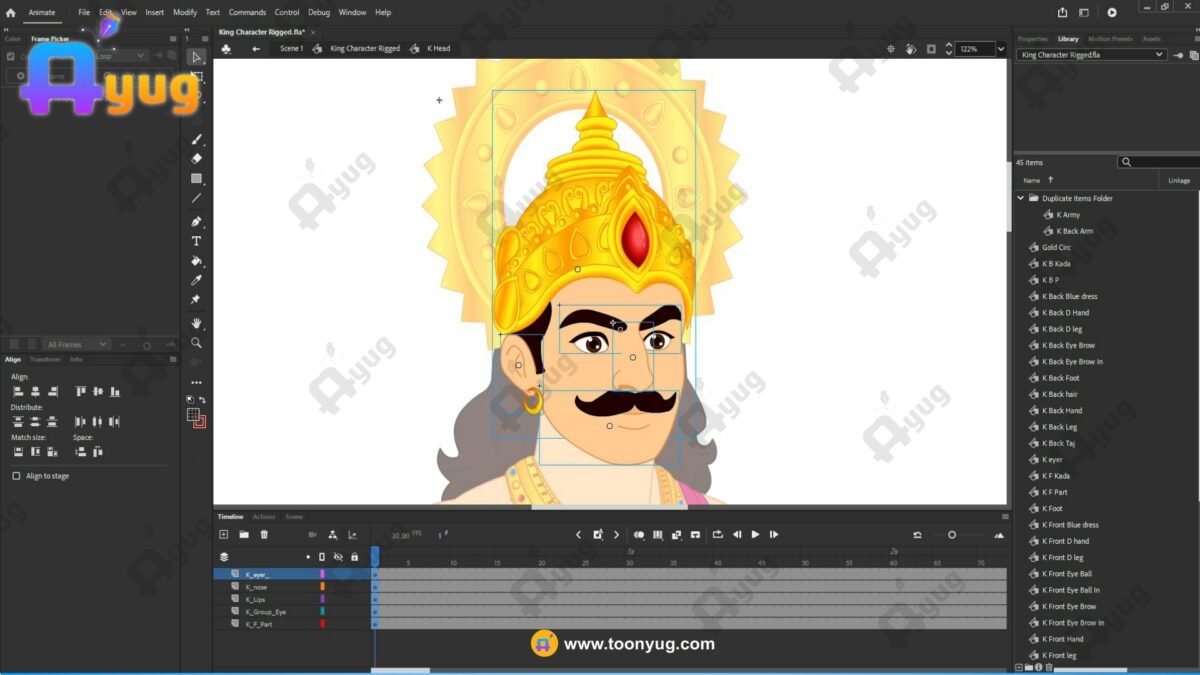This screenshot has width=1200, height=675.
Task: Add a new layer in the timeline
Action: [224, 535]
